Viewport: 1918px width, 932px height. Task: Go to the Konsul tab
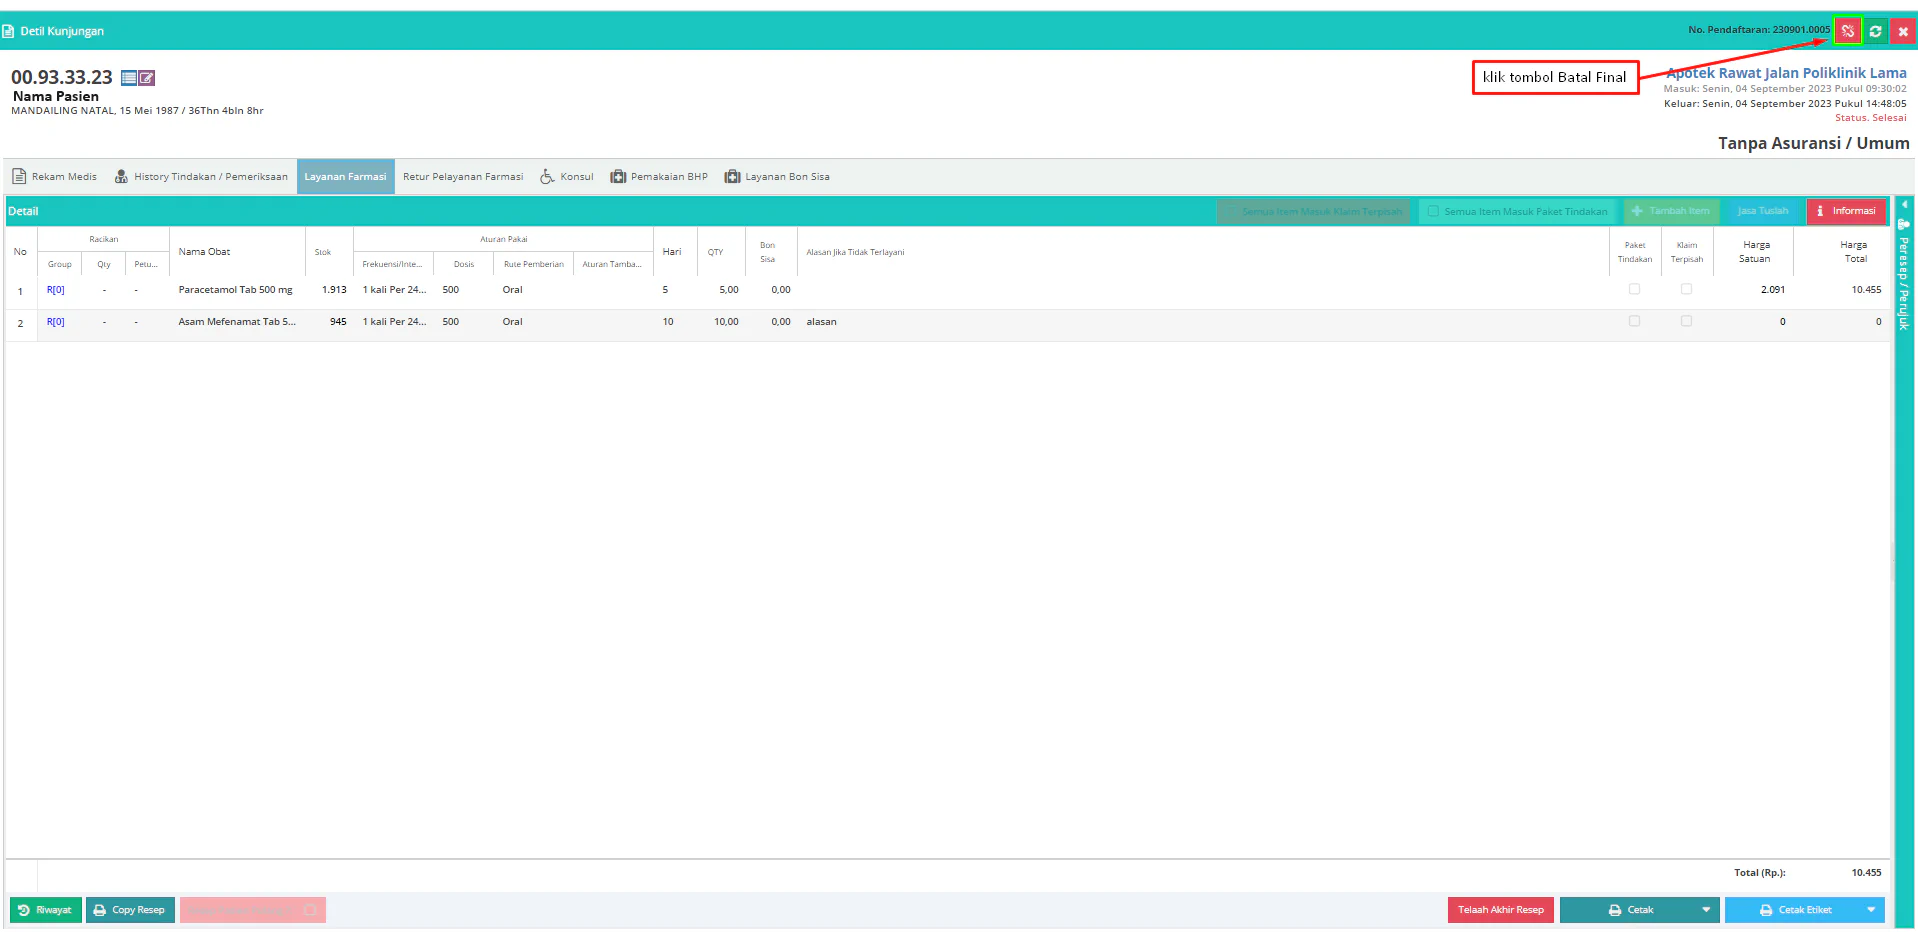[x=567, y=177]
